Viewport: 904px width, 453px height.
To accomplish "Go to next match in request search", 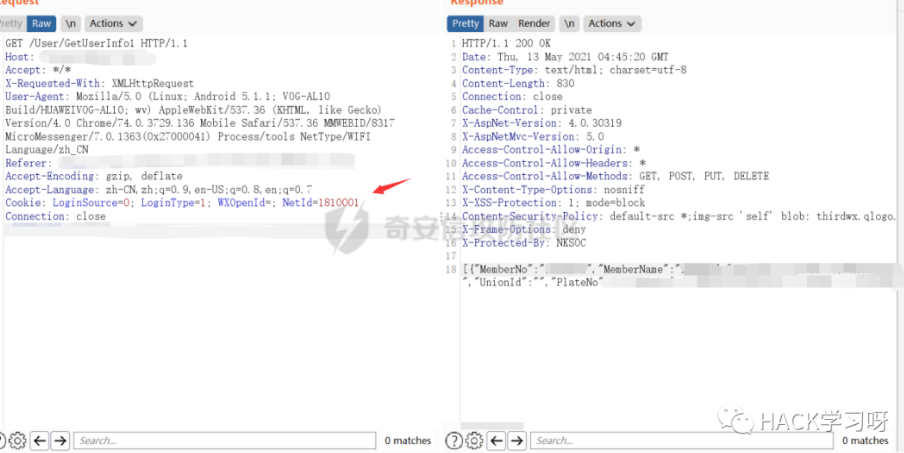I will click(60, 441).
